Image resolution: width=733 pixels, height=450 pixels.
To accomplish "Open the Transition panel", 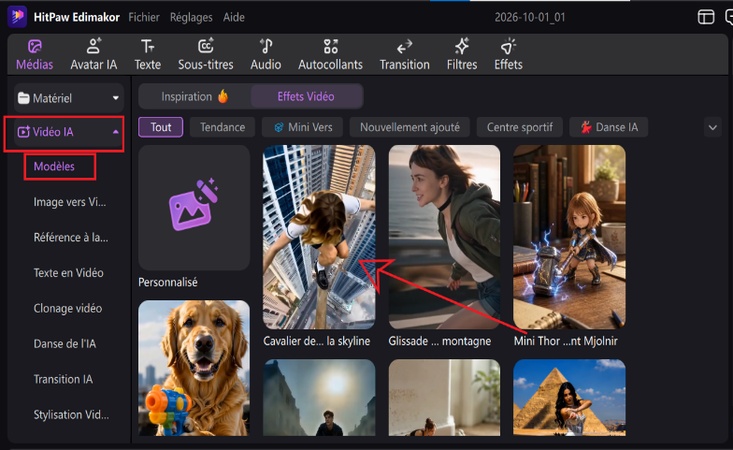I will 404,55.
